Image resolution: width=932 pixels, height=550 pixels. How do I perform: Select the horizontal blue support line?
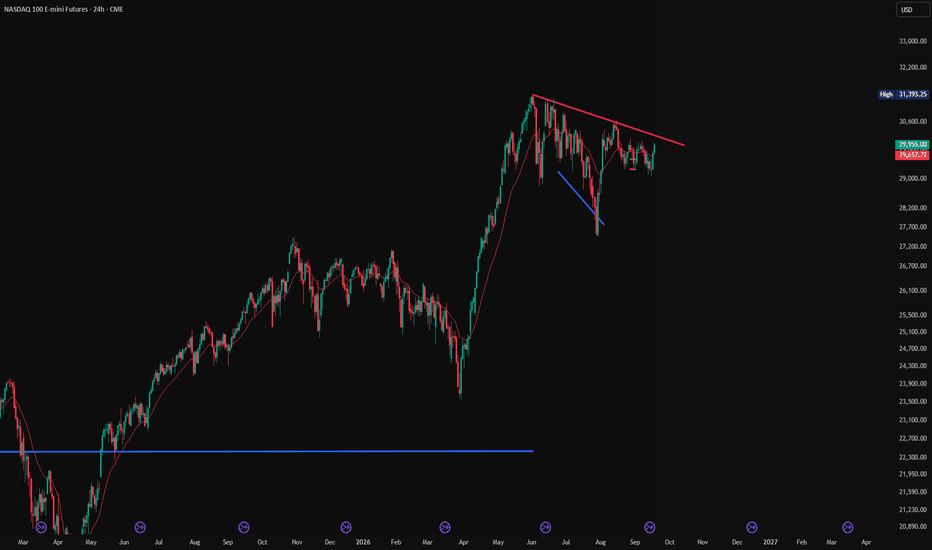pos(266,452)
